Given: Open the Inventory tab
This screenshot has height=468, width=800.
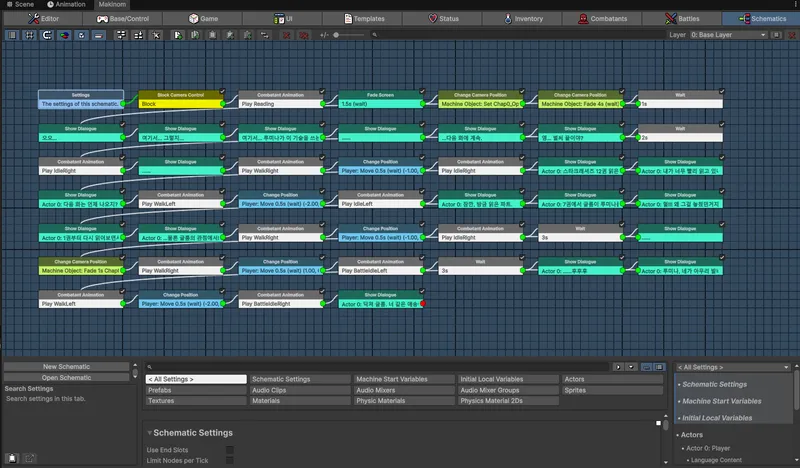Looking at the screenshot, I should (522, 18).
